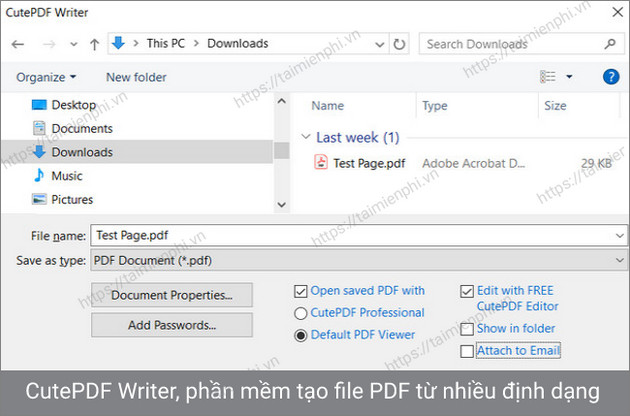Click the navigation pane scroll down arrow
The height and width of the screenshot is (416, 630).
coord(282,205)
